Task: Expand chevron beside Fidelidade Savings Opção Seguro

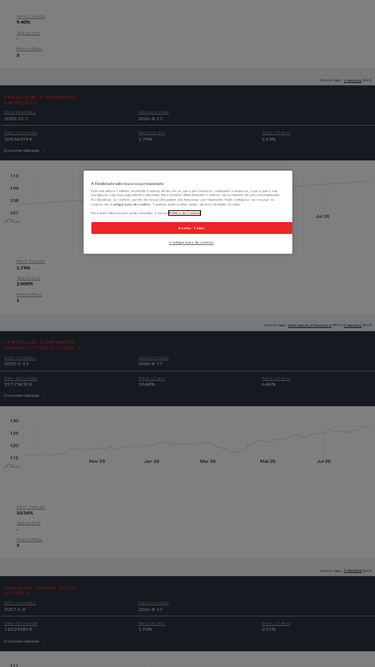Action: pos(27,593)
